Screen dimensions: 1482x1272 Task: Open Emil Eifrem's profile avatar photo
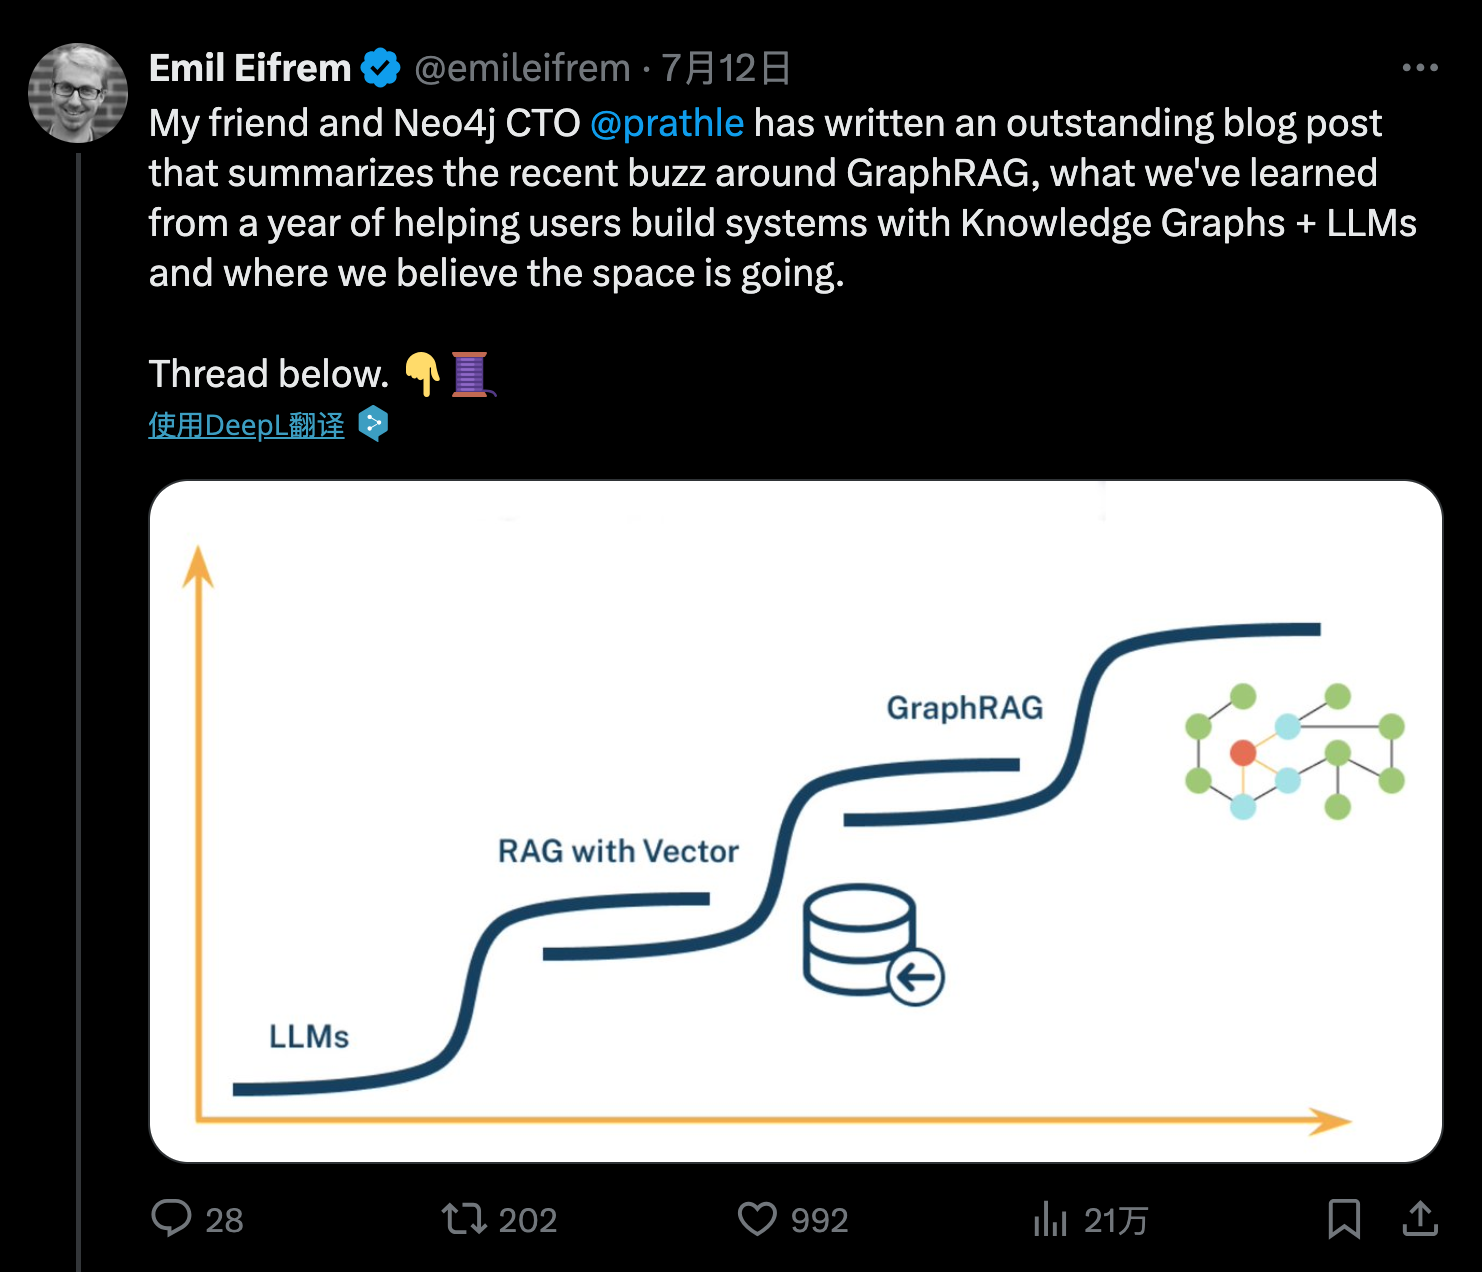pyautogui.click(x=78, y=93)
